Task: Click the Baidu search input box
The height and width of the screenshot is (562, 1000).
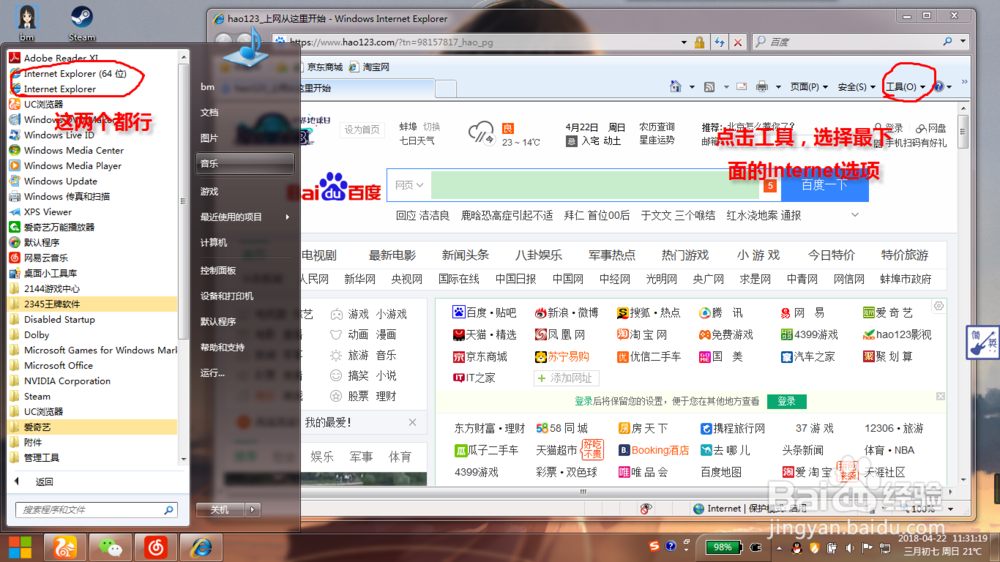Action: [594, 185]
